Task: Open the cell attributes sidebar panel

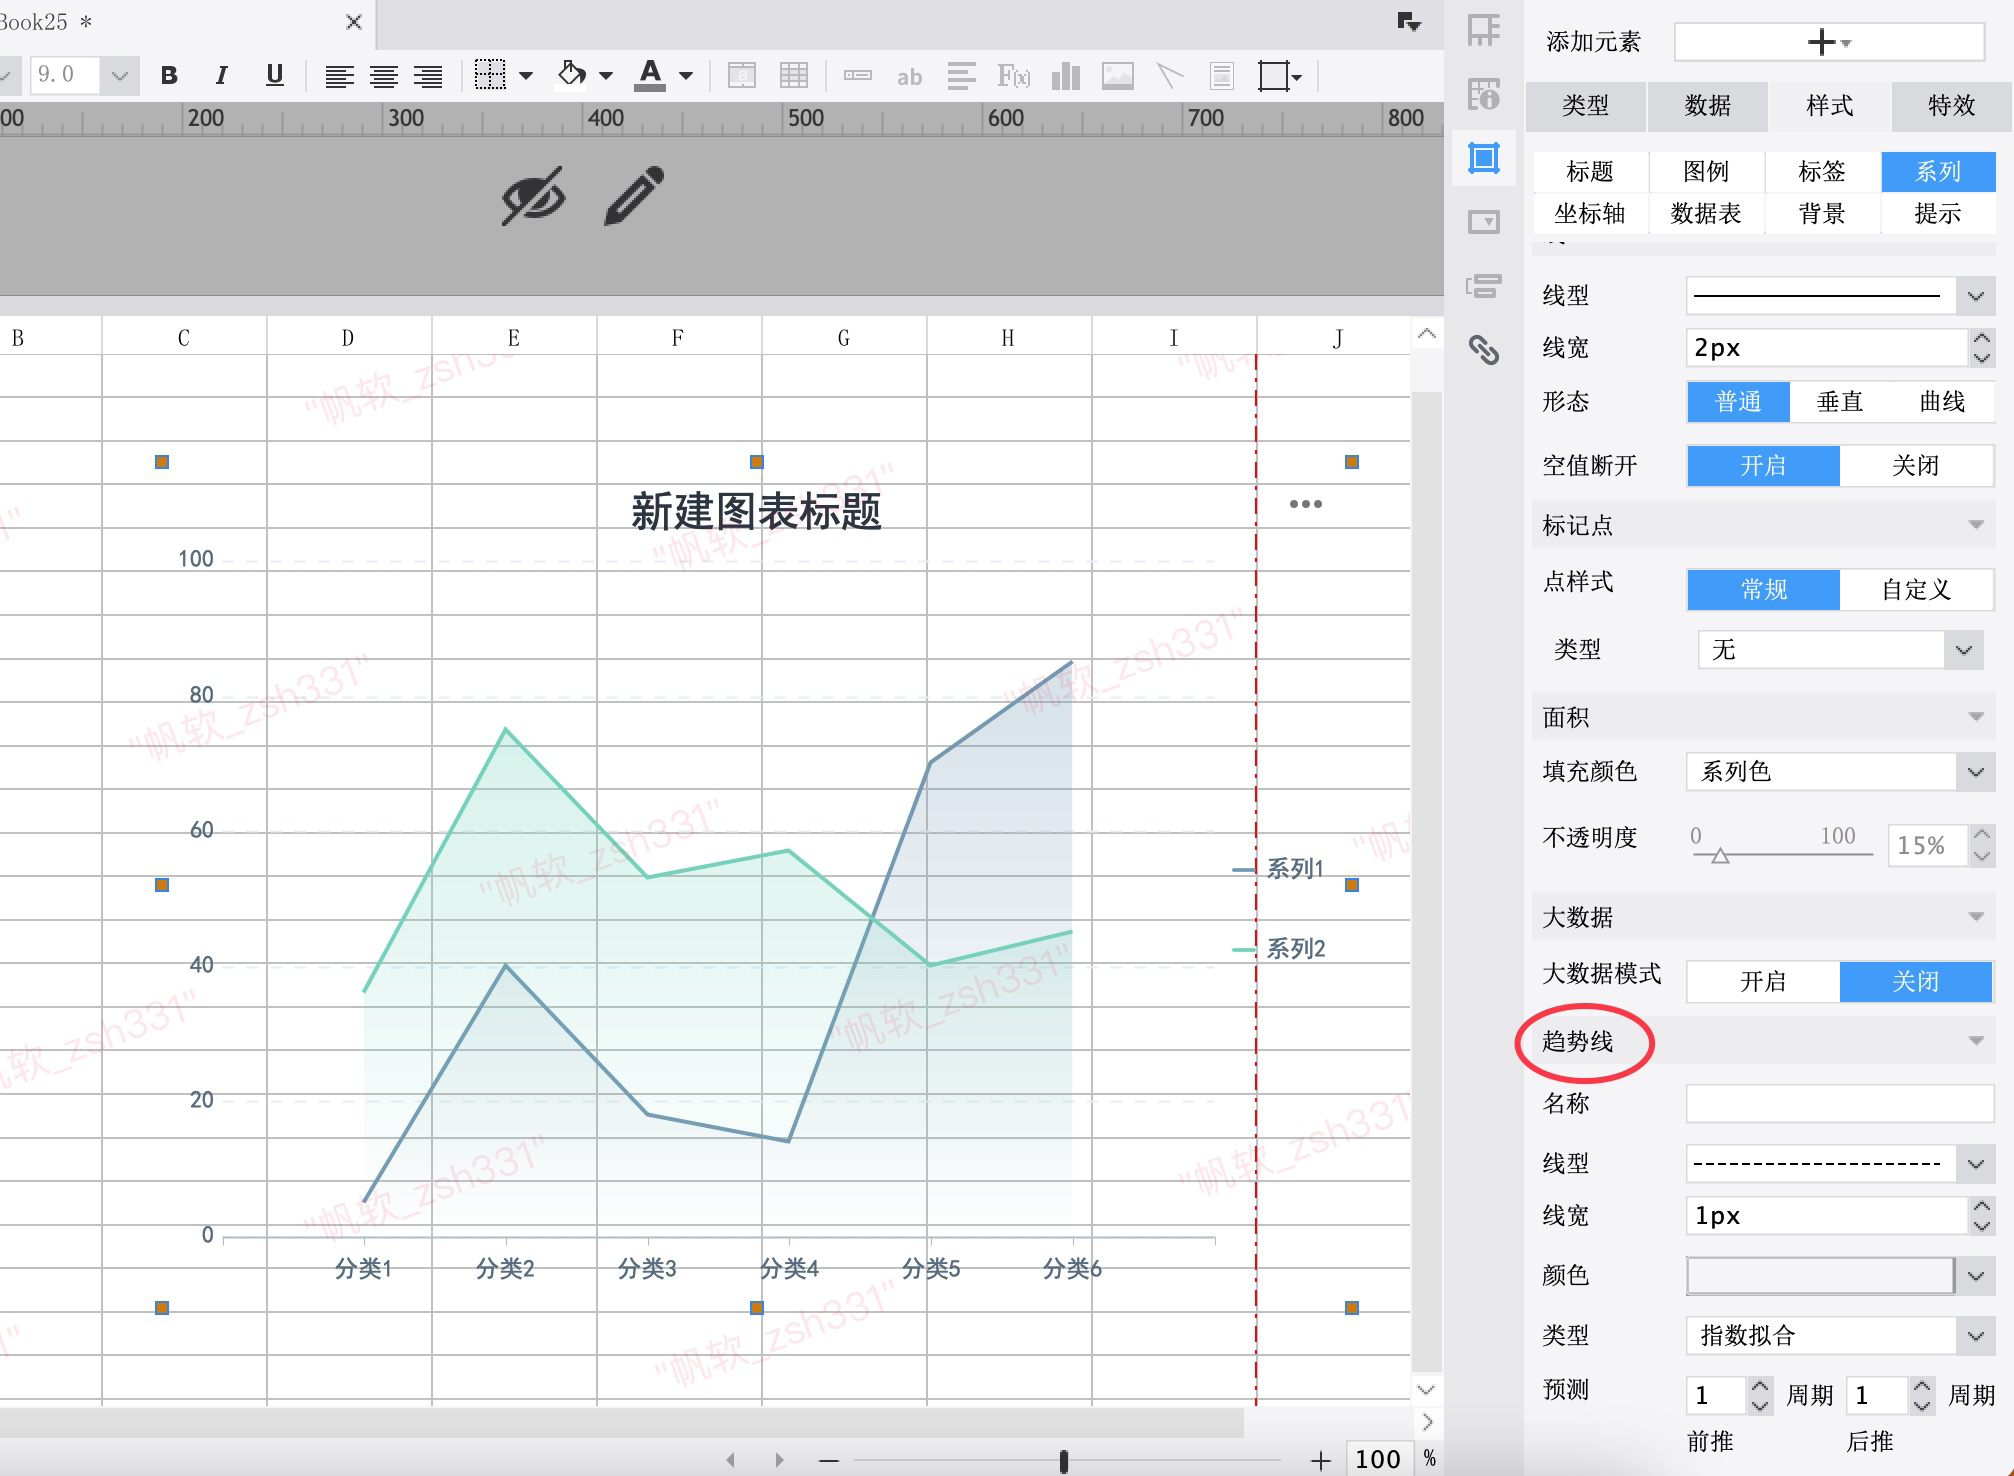Action: tap(1484, 94)
